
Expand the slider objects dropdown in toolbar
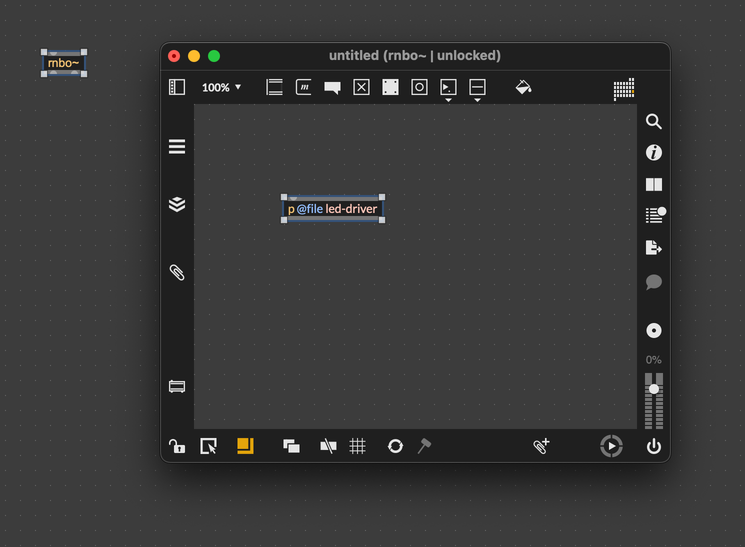pos(477,90)
